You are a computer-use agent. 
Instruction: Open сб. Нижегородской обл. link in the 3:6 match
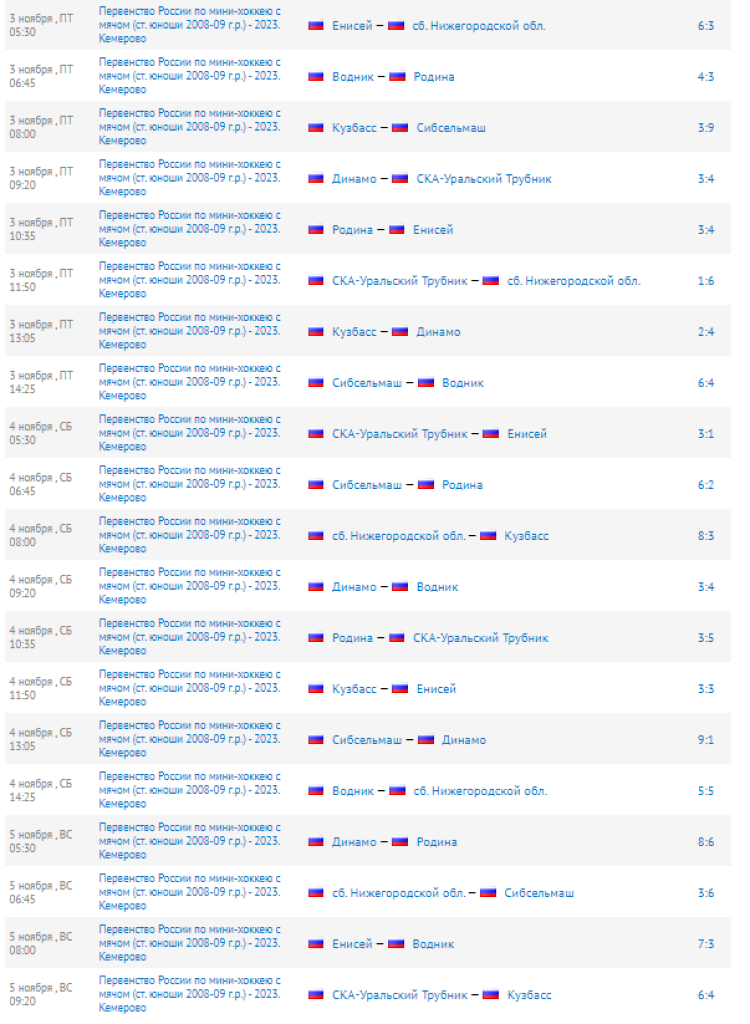[x=398, y=892]
